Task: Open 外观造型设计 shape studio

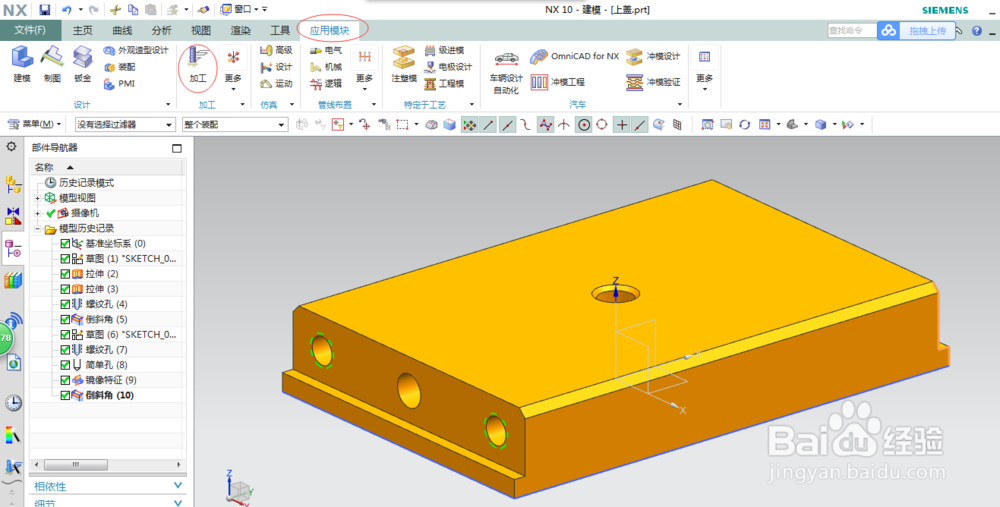Action: (136, 50)
